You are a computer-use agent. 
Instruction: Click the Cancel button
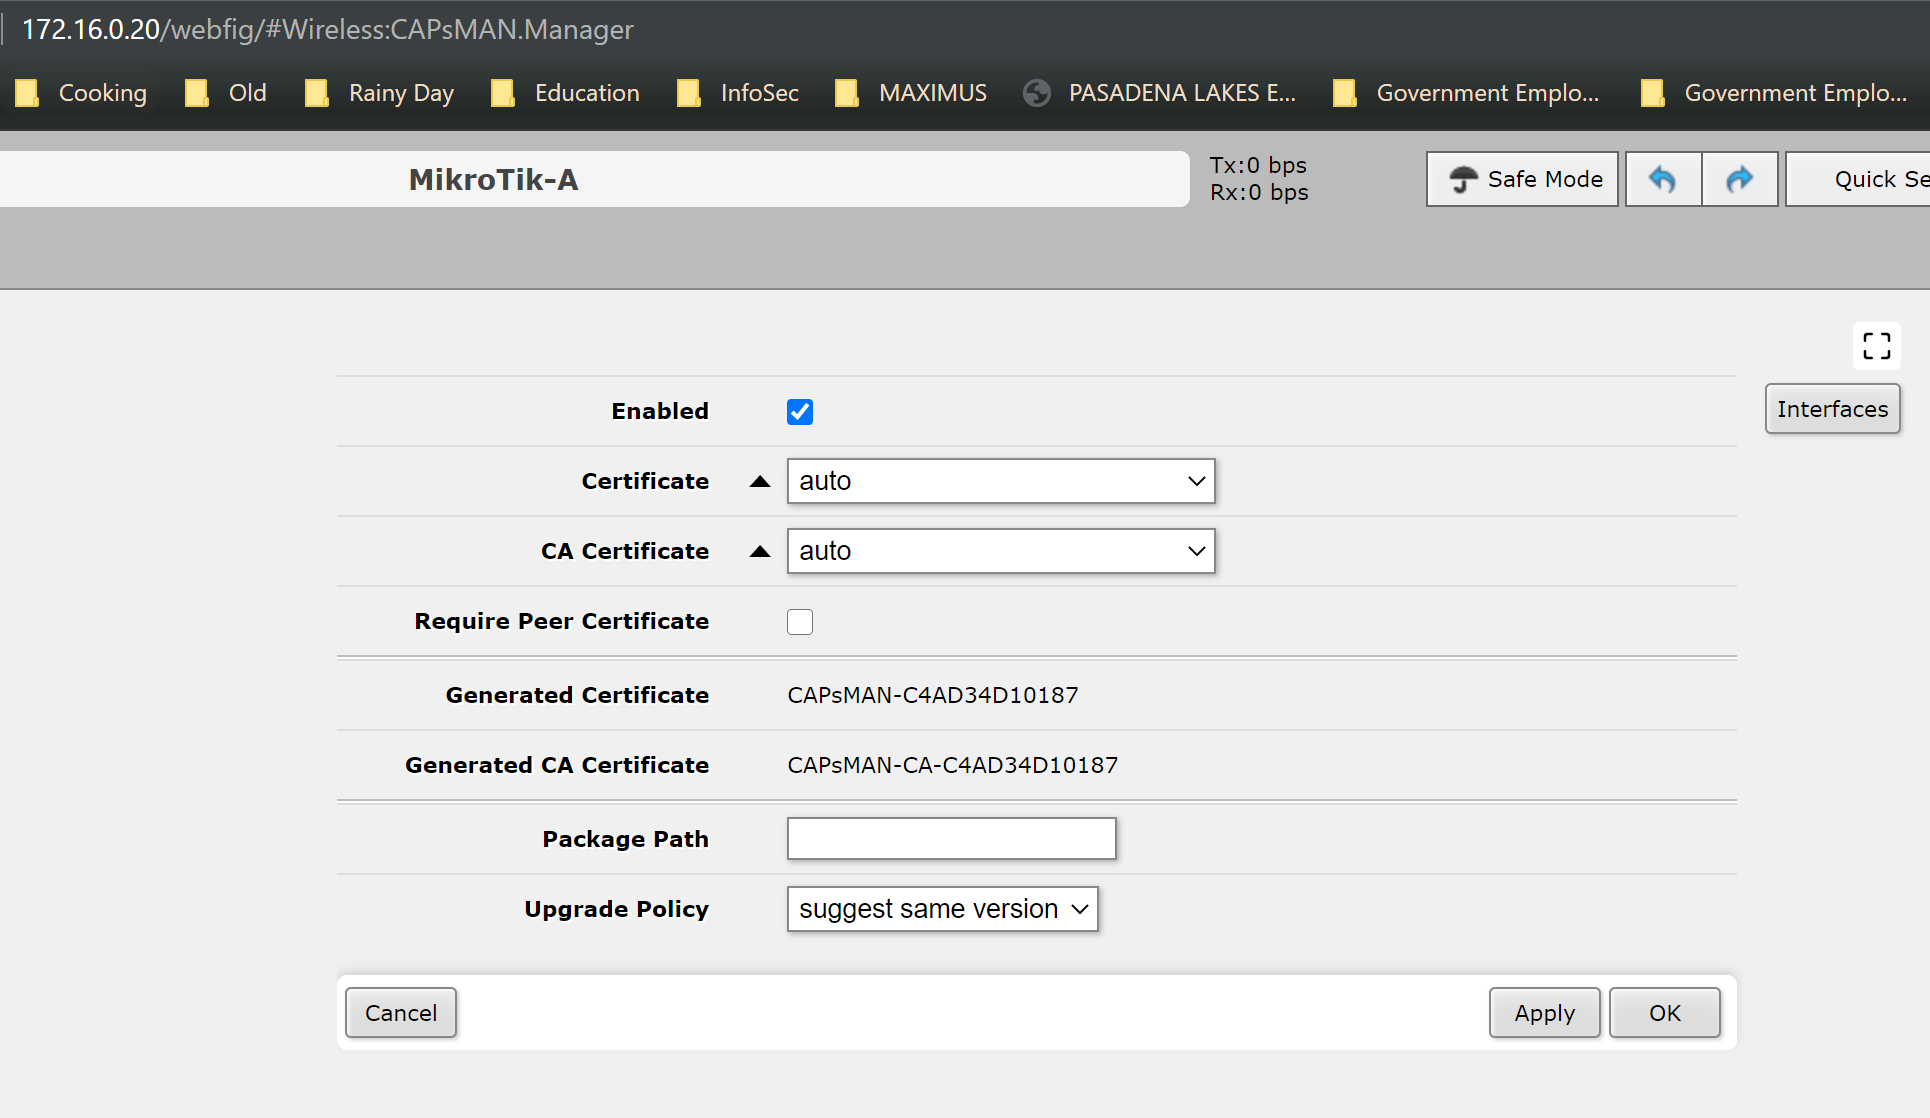click(x=400, y=1013)
